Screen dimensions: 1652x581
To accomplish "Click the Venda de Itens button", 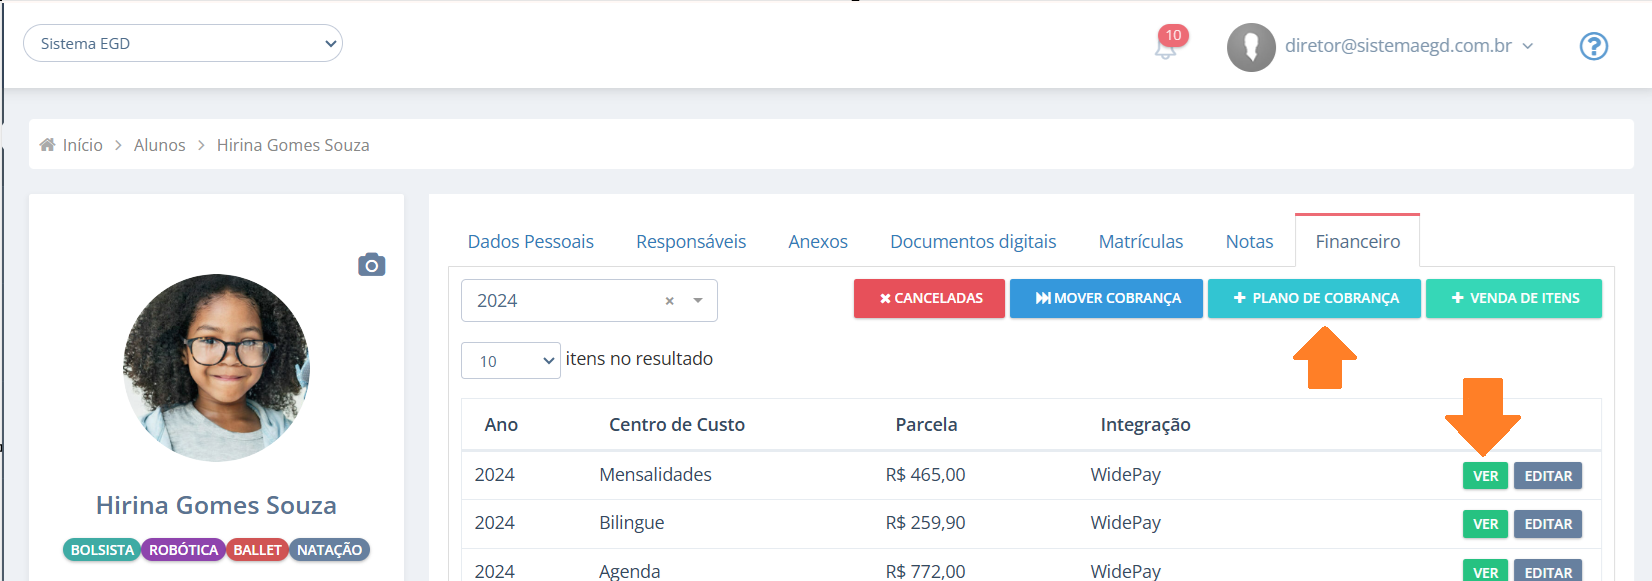I will coord(1514,298).
